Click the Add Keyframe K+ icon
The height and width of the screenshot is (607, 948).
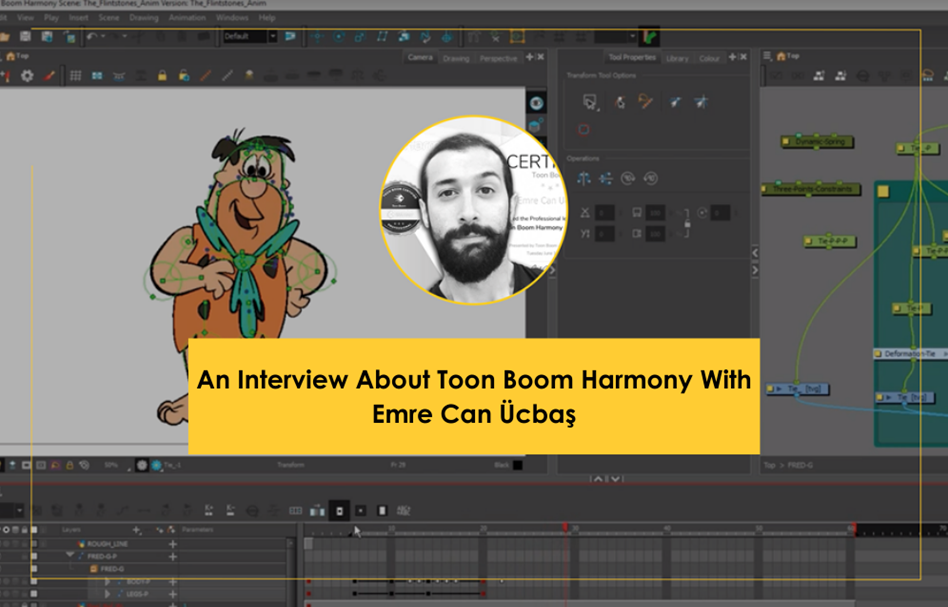click(209, 510)
